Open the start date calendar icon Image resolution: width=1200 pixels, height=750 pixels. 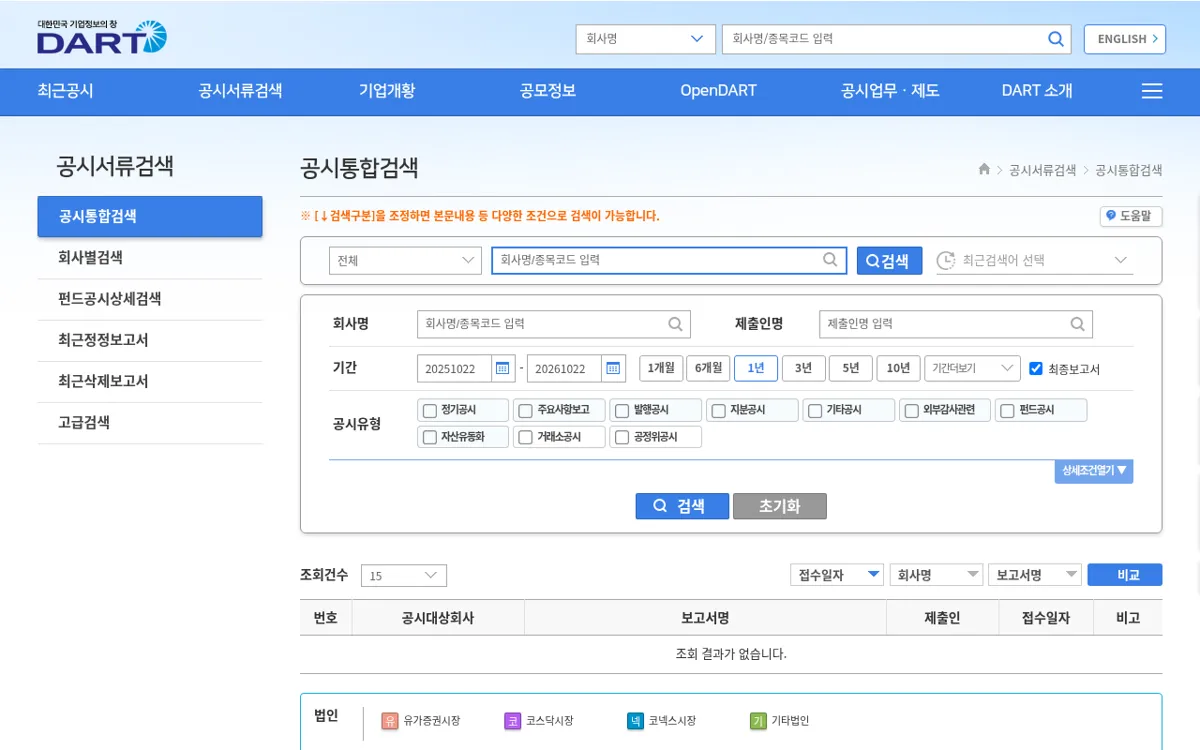click(503, 368)
